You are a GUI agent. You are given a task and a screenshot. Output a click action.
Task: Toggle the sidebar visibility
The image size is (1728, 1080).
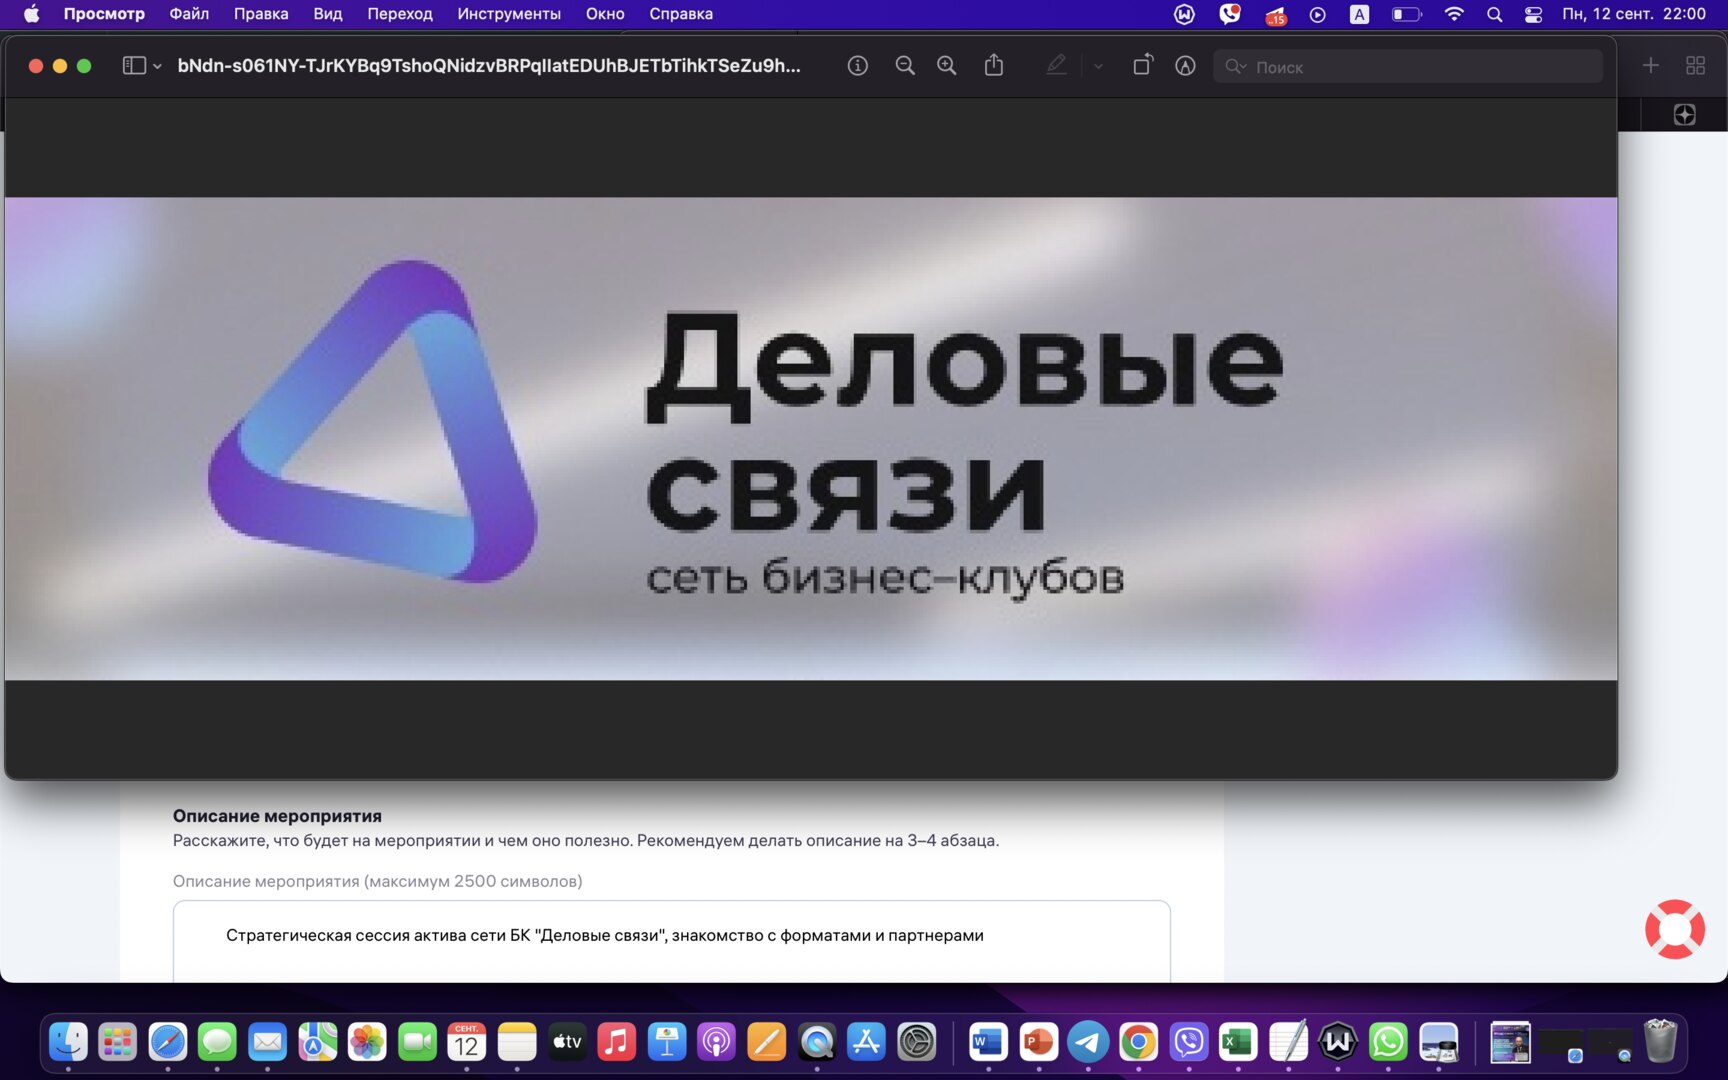pos(133,65)
